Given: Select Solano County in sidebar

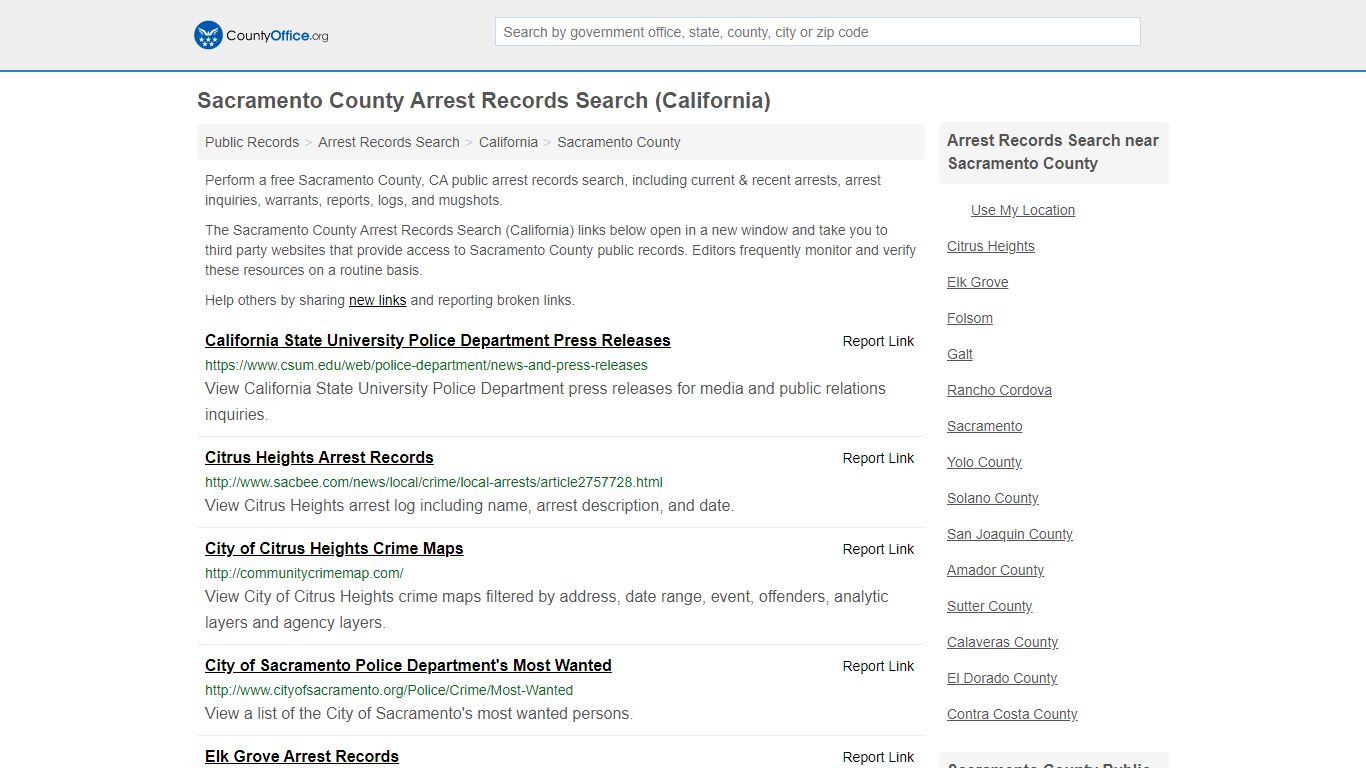Looking at the screenshot, I should click(x=993, y=498).
